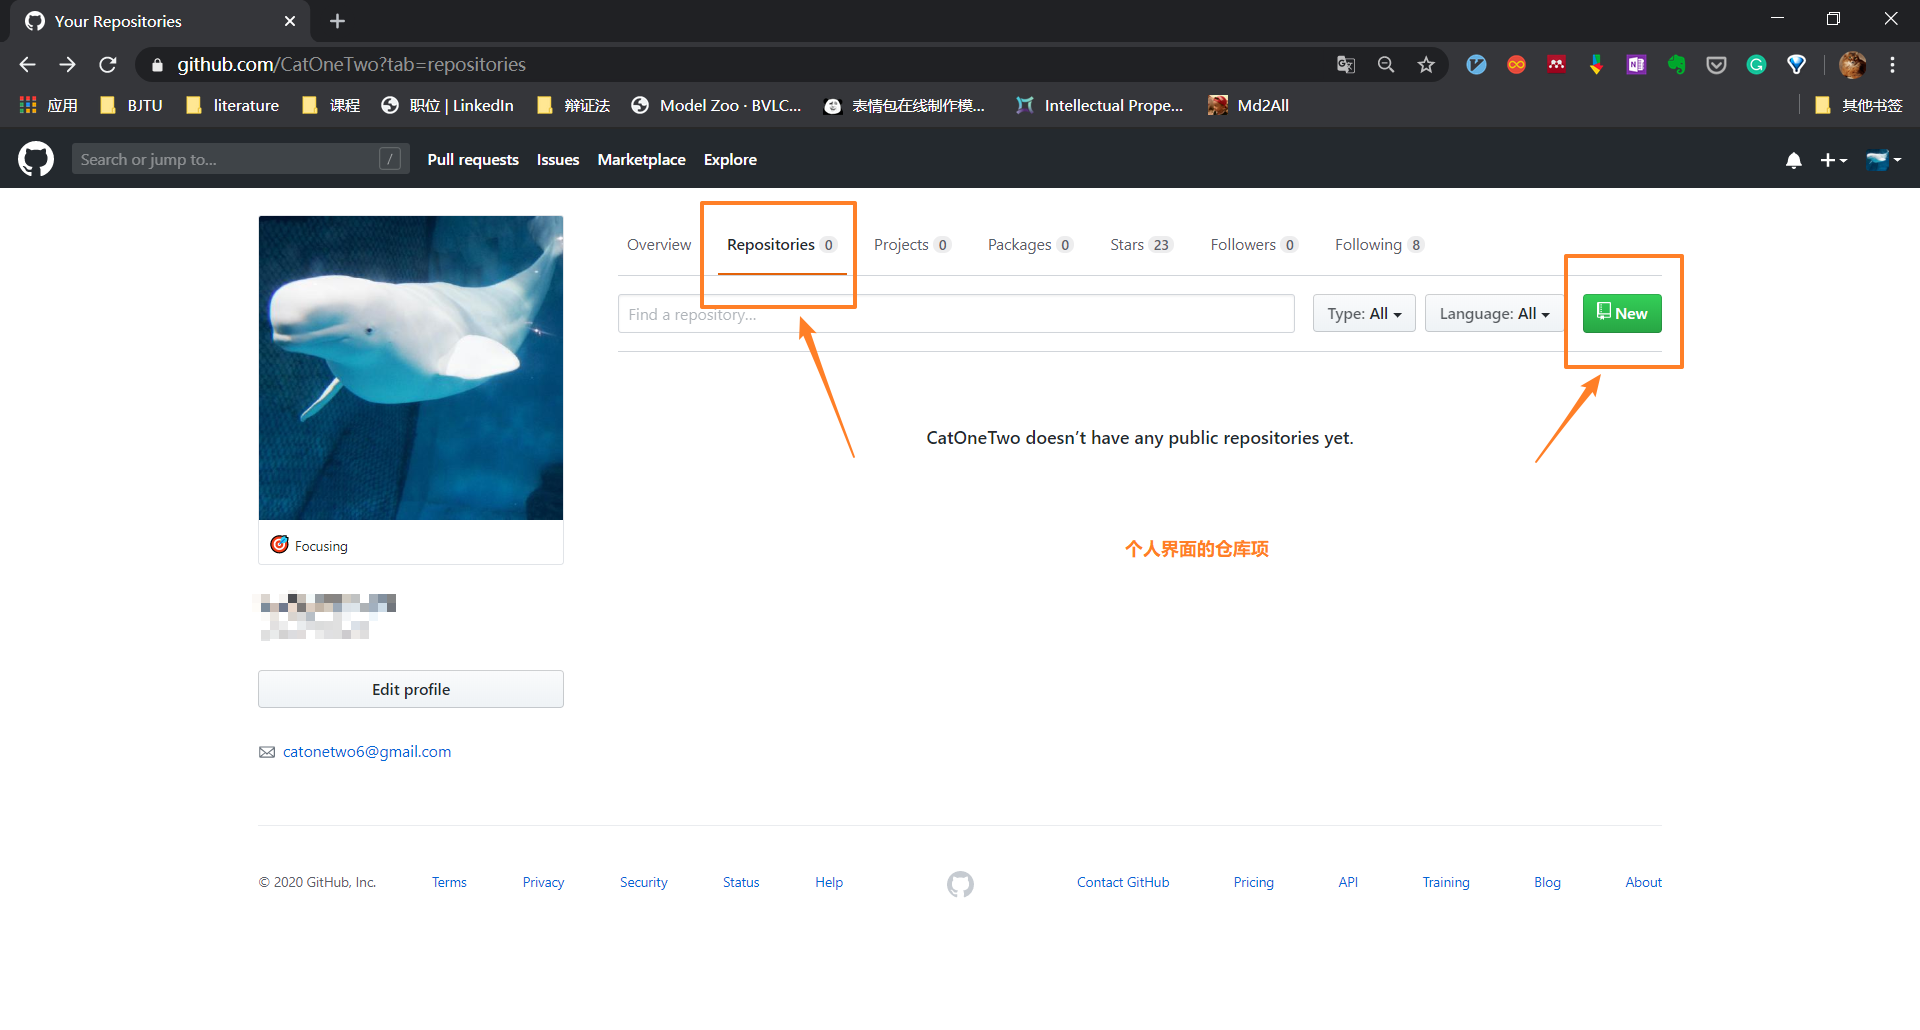This screenshot has width=1920, height=1030.
Task: Open the Following tab
Action: pos(1378,245)
